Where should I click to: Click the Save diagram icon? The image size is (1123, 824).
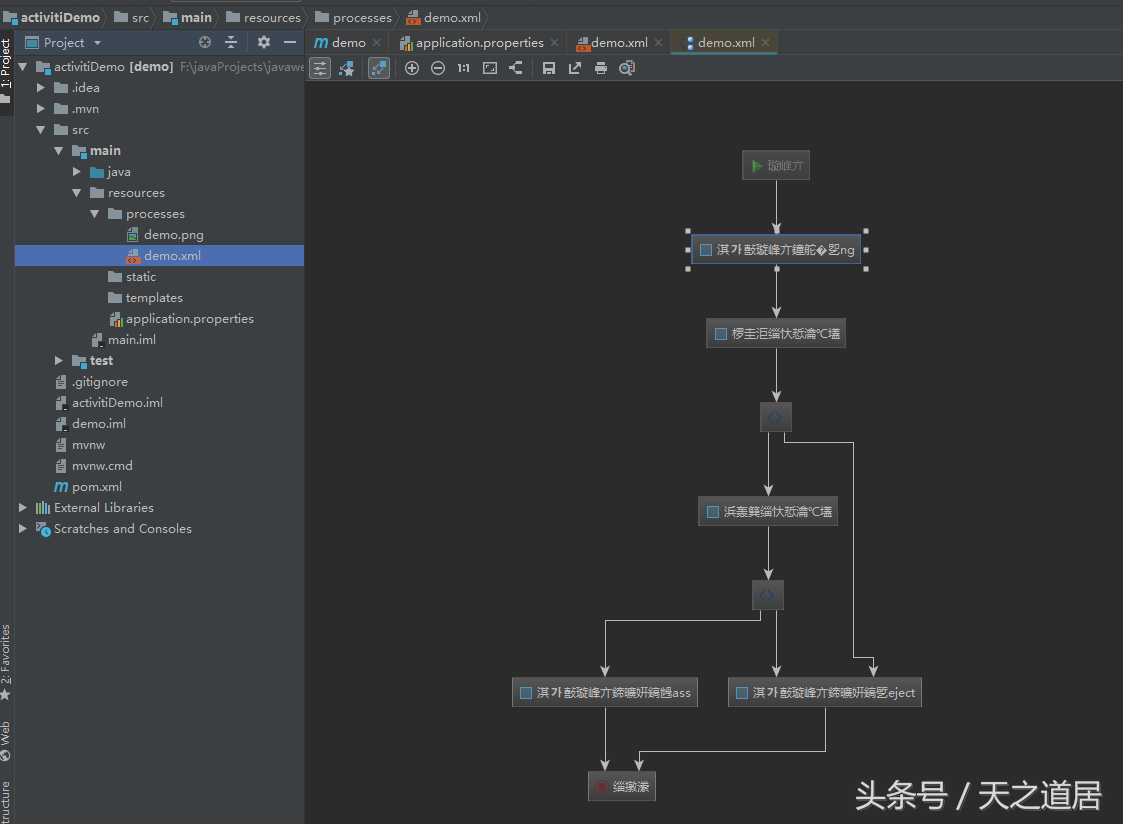(547, 68)
